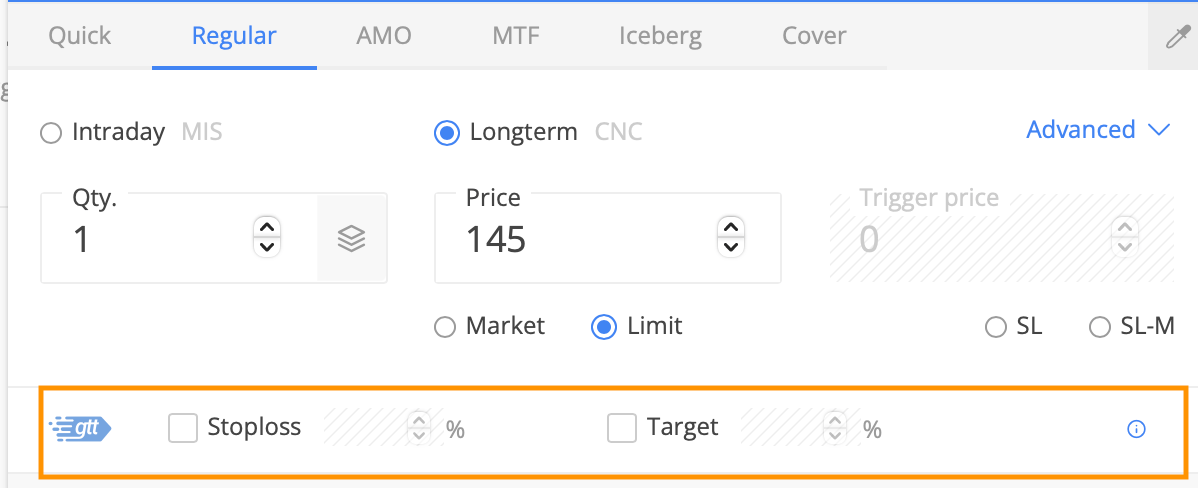
Task: Enable the Target checkbox
Action: click(622, 428)
